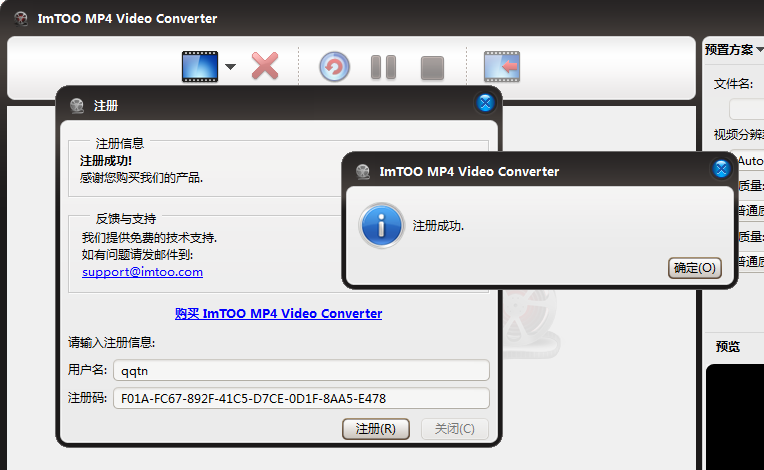Close the 注册成功 message box with X
Screen dimensions: 764x470
(x=721, y=169)
